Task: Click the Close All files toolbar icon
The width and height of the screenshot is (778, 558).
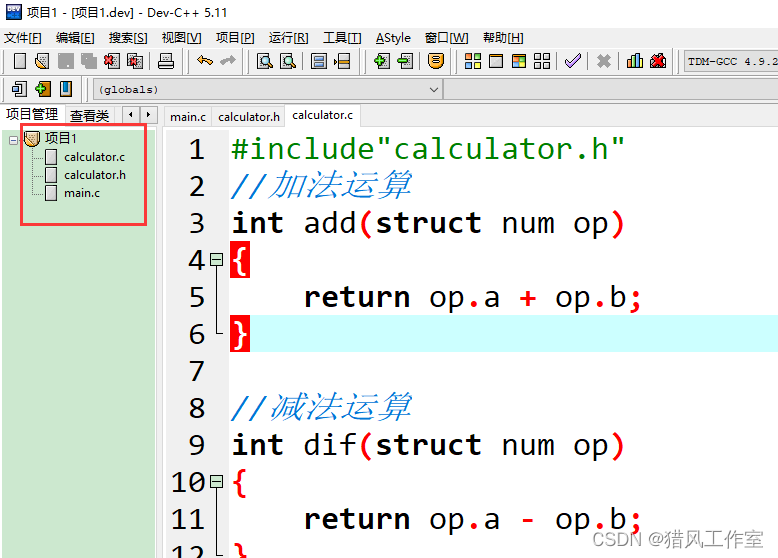Action: click(135, 61)
